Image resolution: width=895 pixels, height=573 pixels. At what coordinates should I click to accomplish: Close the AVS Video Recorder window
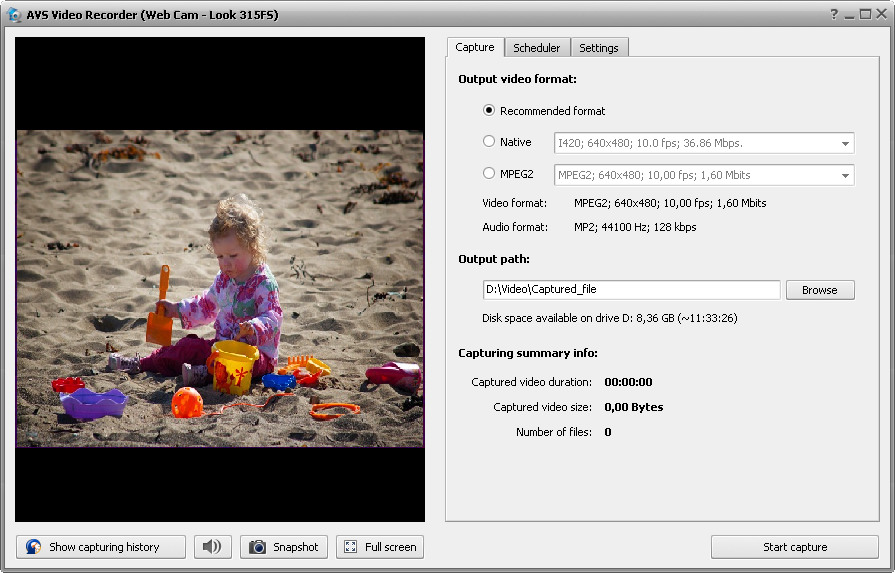pos(881,14)
